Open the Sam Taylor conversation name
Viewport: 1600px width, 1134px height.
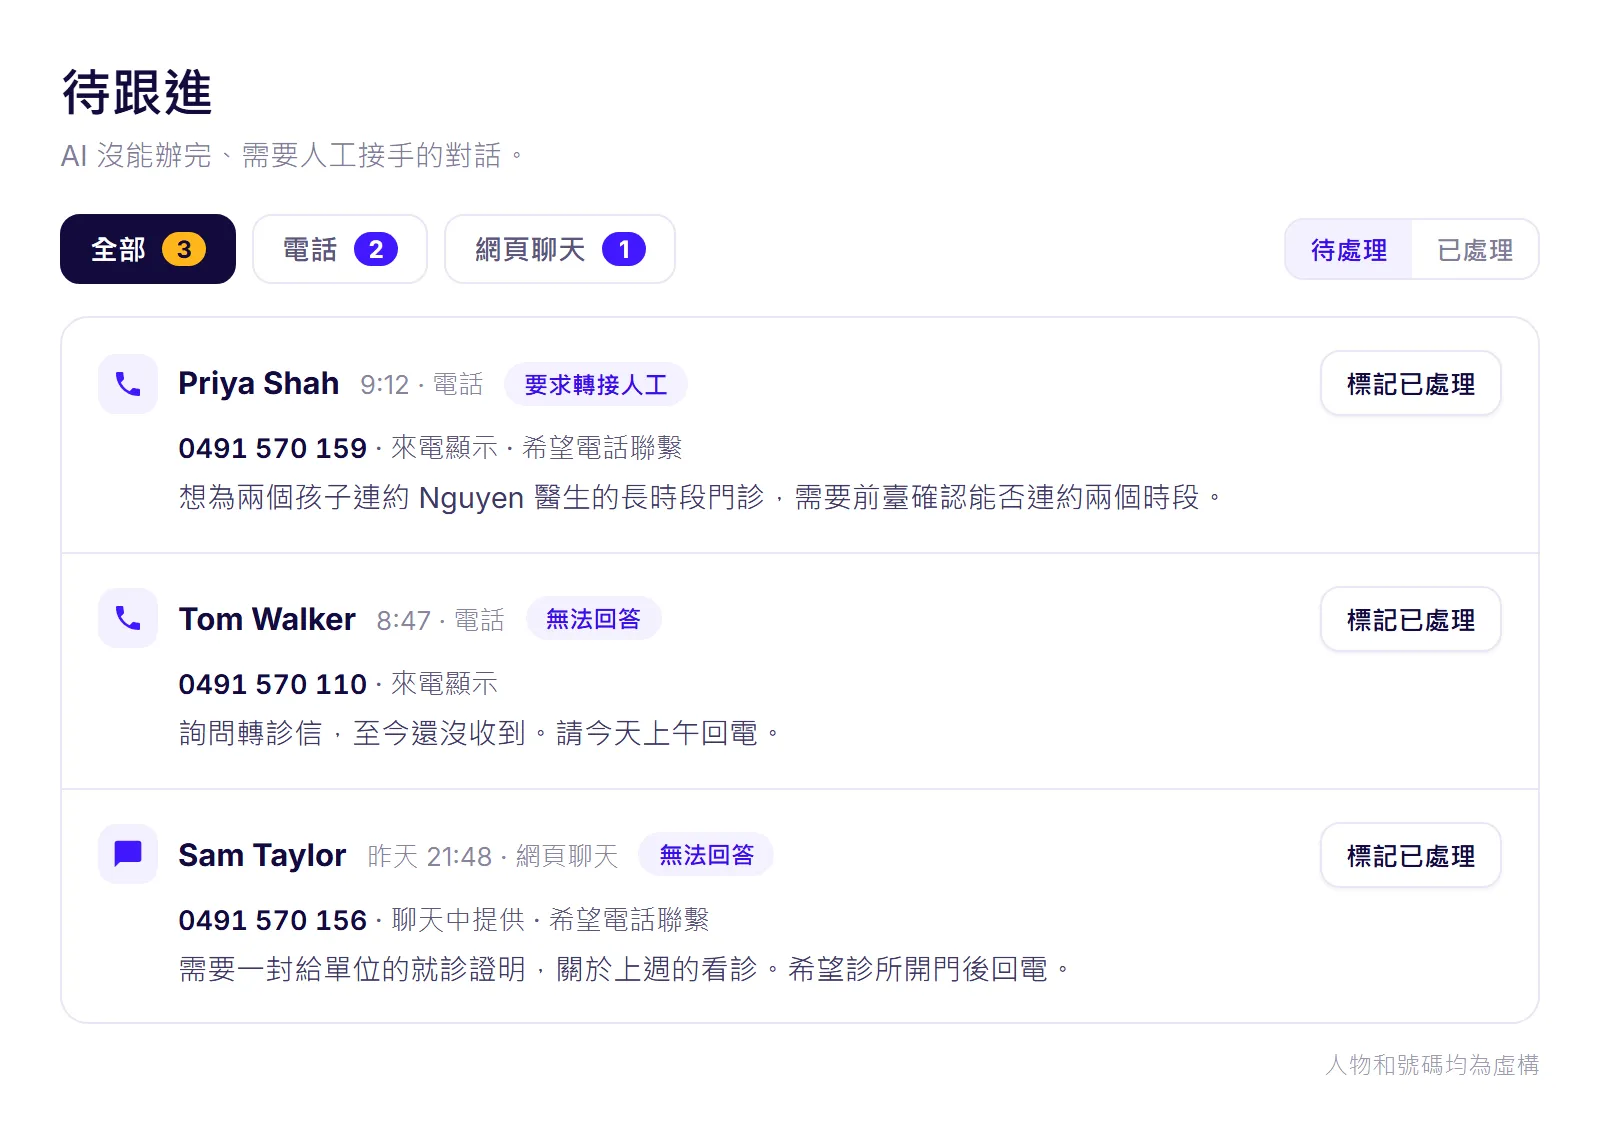point(262,855)
